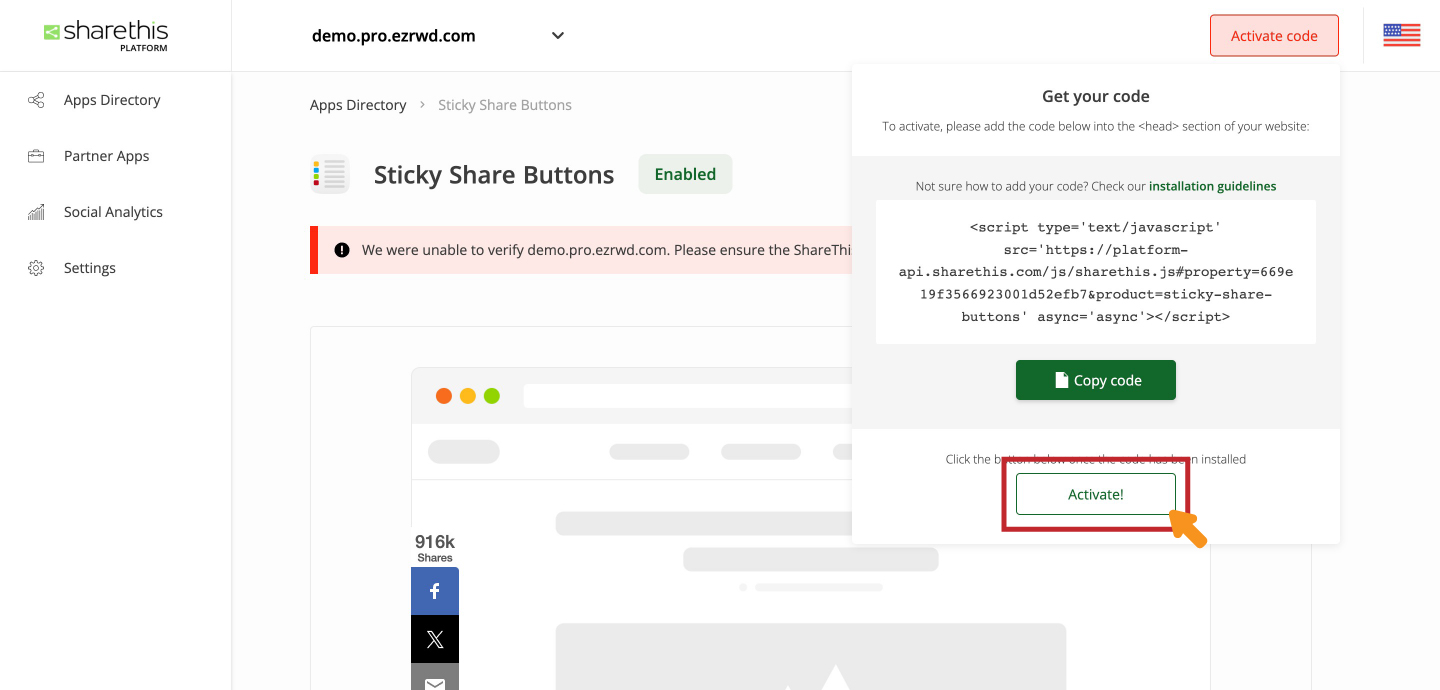Open the US flag language selector

1401,36
